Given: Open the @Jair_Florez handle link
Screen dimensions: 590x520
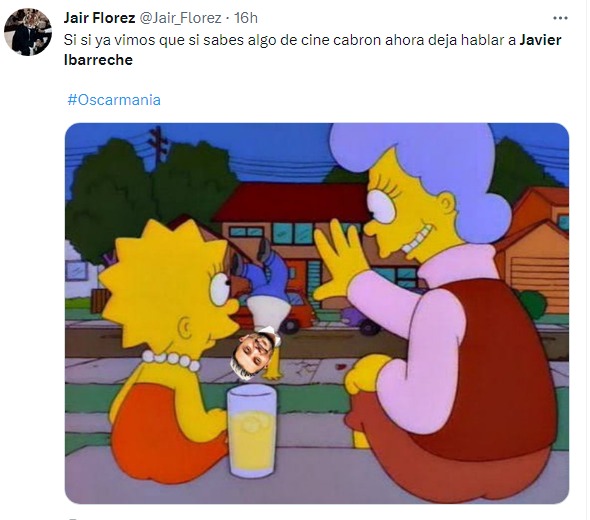Looking at the screenshot, I should click(x=181, y=18).
